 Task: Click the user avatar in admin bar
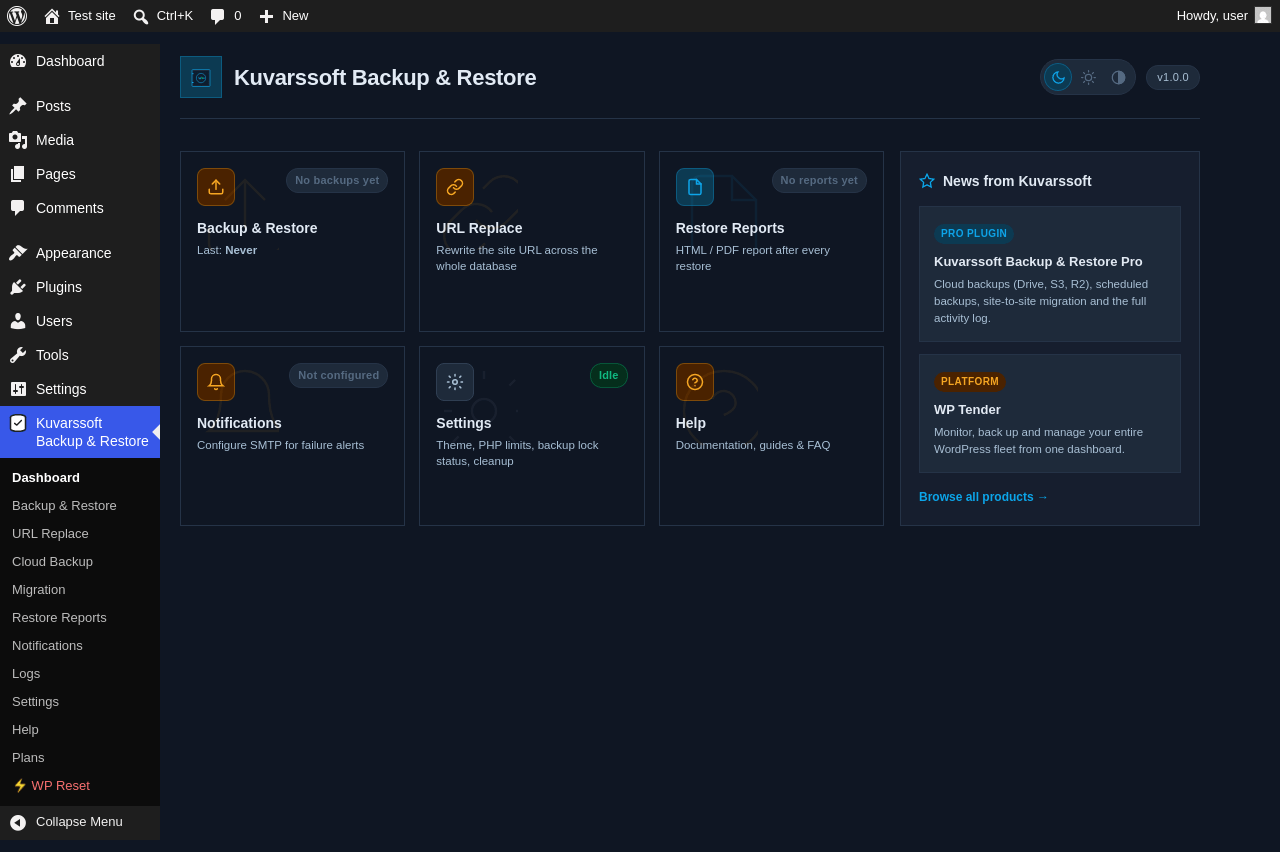coord(1263,15)
